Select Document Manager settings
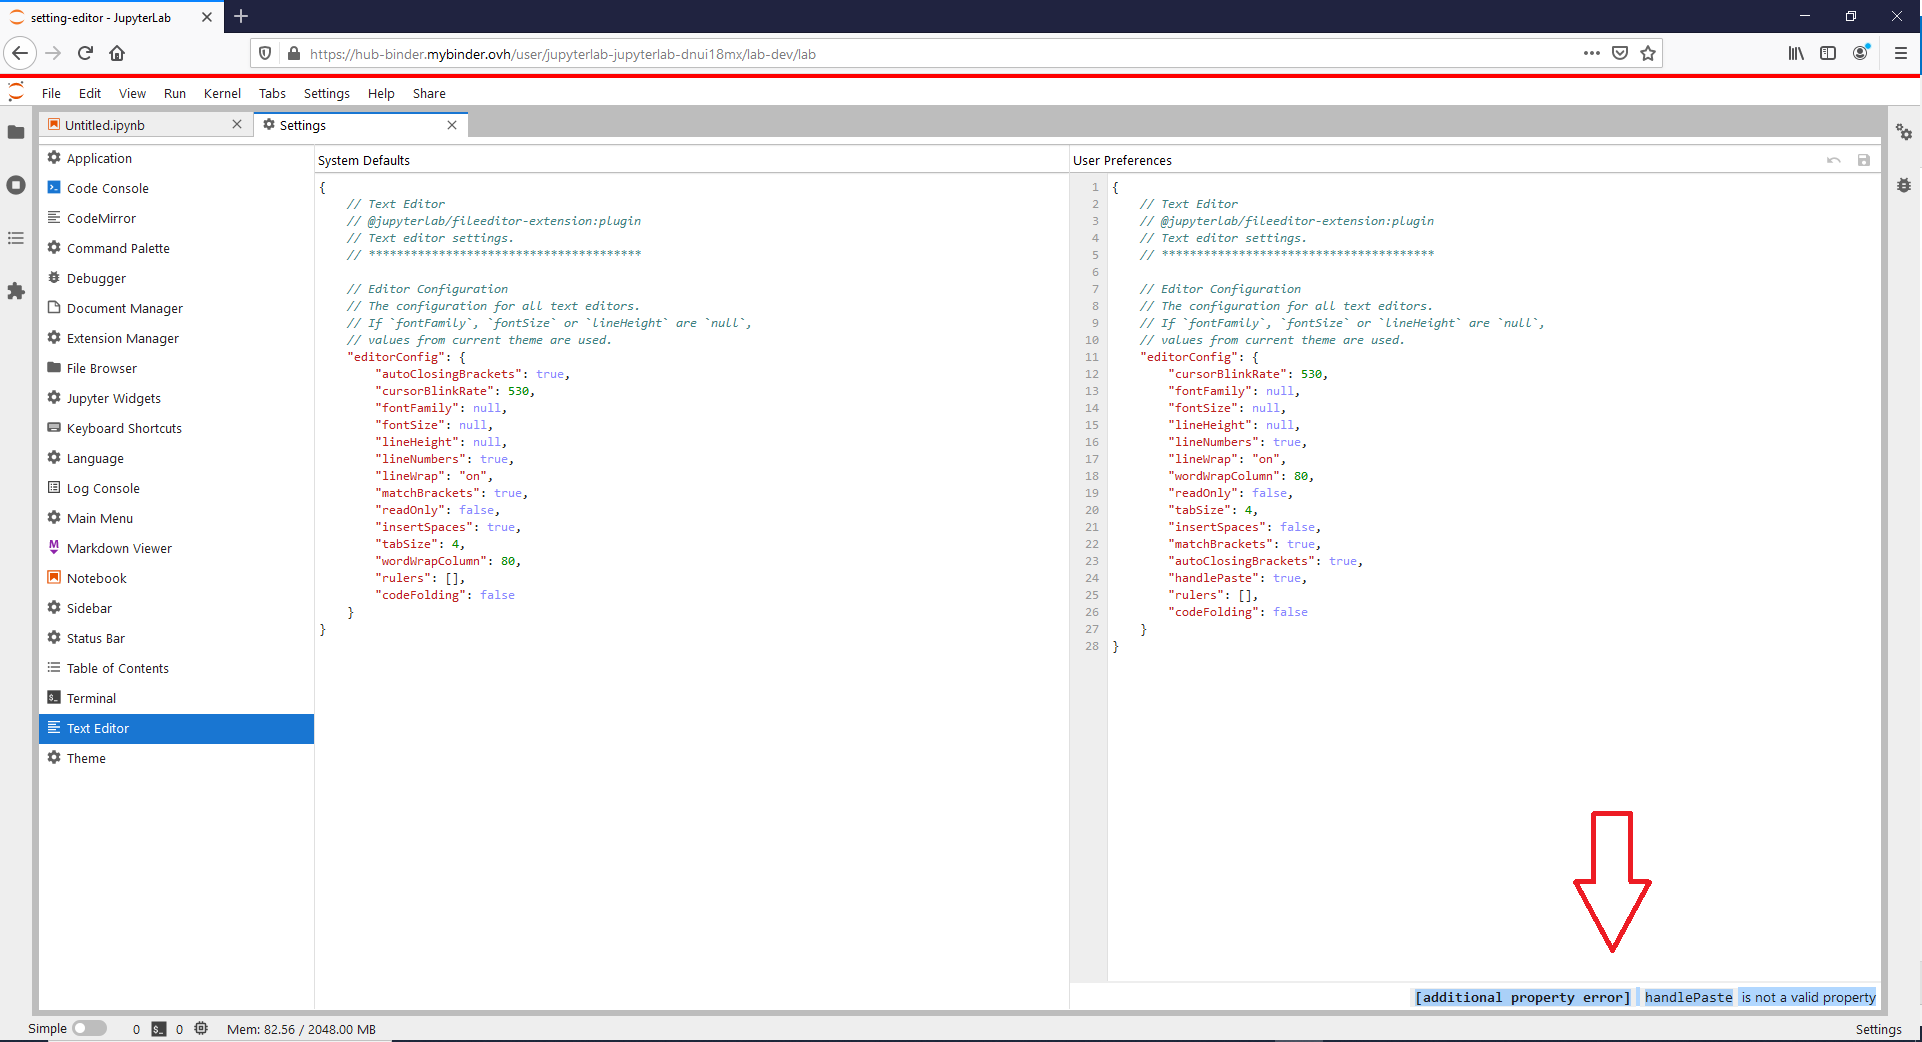The width and height of the screenshot is (1922, 1042). pos(176,308)
